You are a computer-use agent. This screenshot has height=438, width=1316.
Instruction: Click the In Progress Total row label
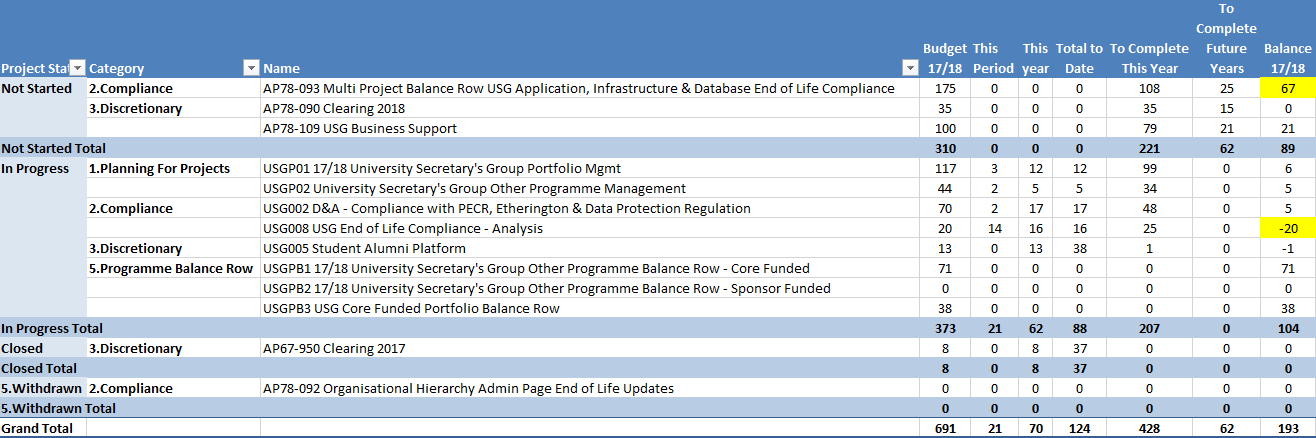[52, 328]
